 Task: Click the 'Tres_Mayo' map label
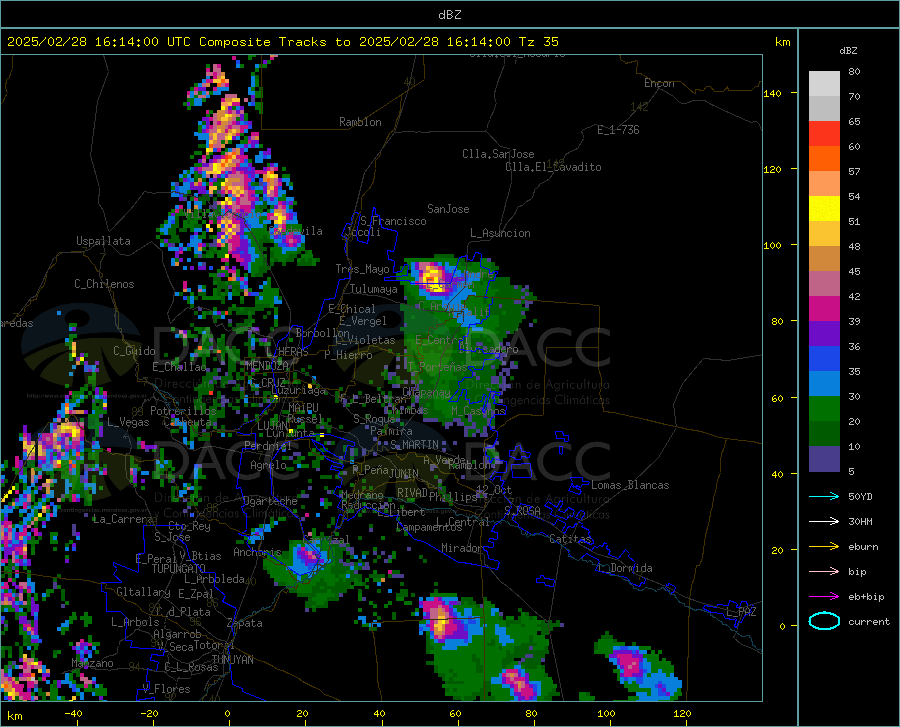362,269
